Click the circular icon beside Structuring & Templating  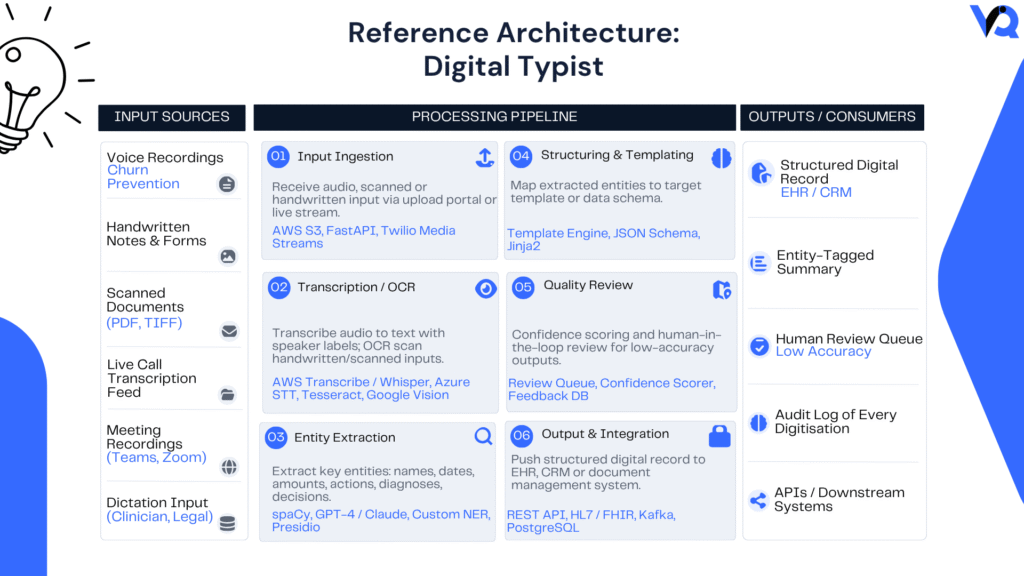click(x=721, y=158)
